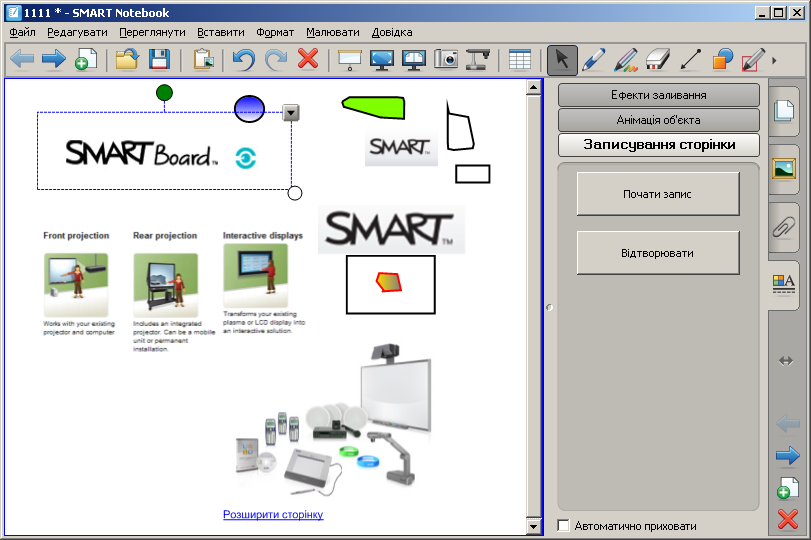Delete selected object with red X toolbar icon
The width and height of the screenshot is (811, 540).
[x=308, y=58]
